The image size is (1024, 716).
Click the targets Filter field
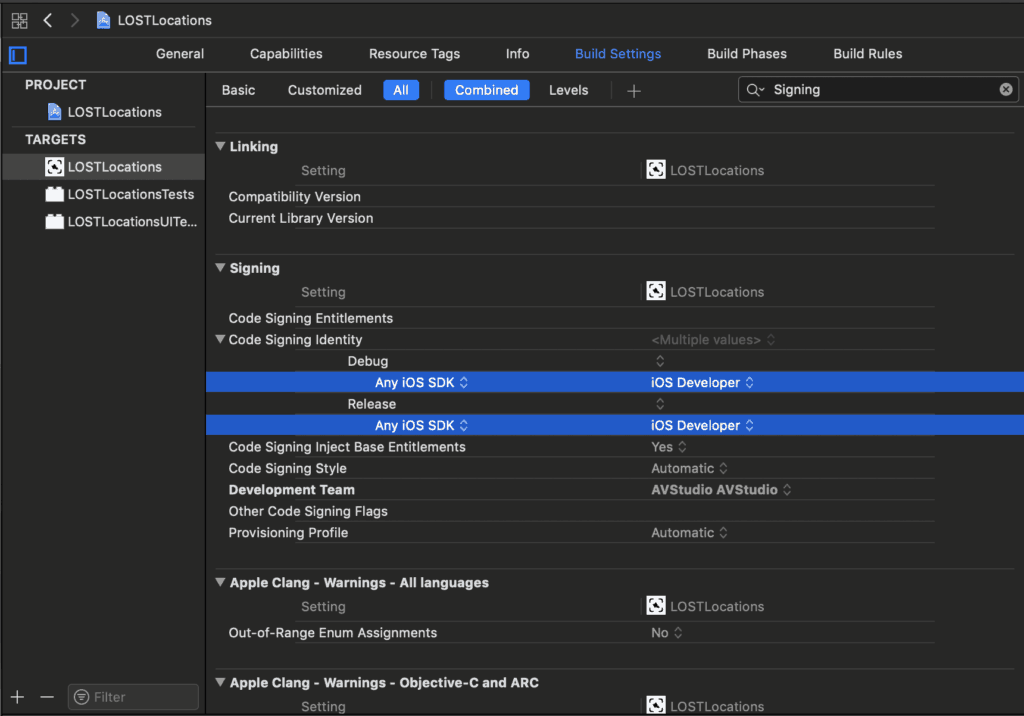click(133, 697)
